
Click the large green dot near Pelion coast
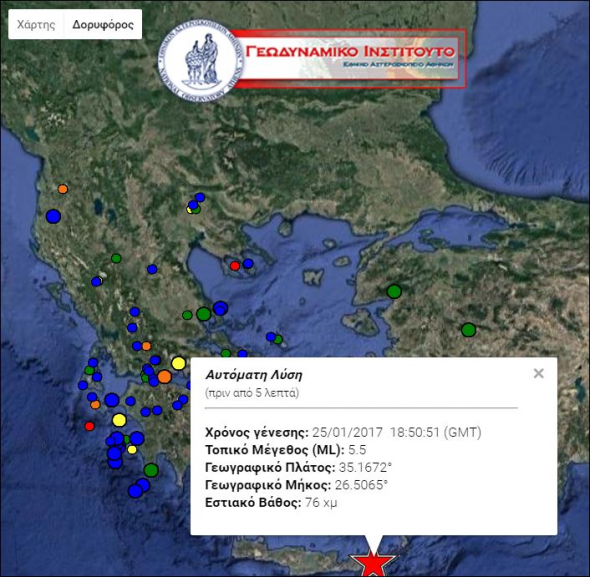click(x=204, y=314)
